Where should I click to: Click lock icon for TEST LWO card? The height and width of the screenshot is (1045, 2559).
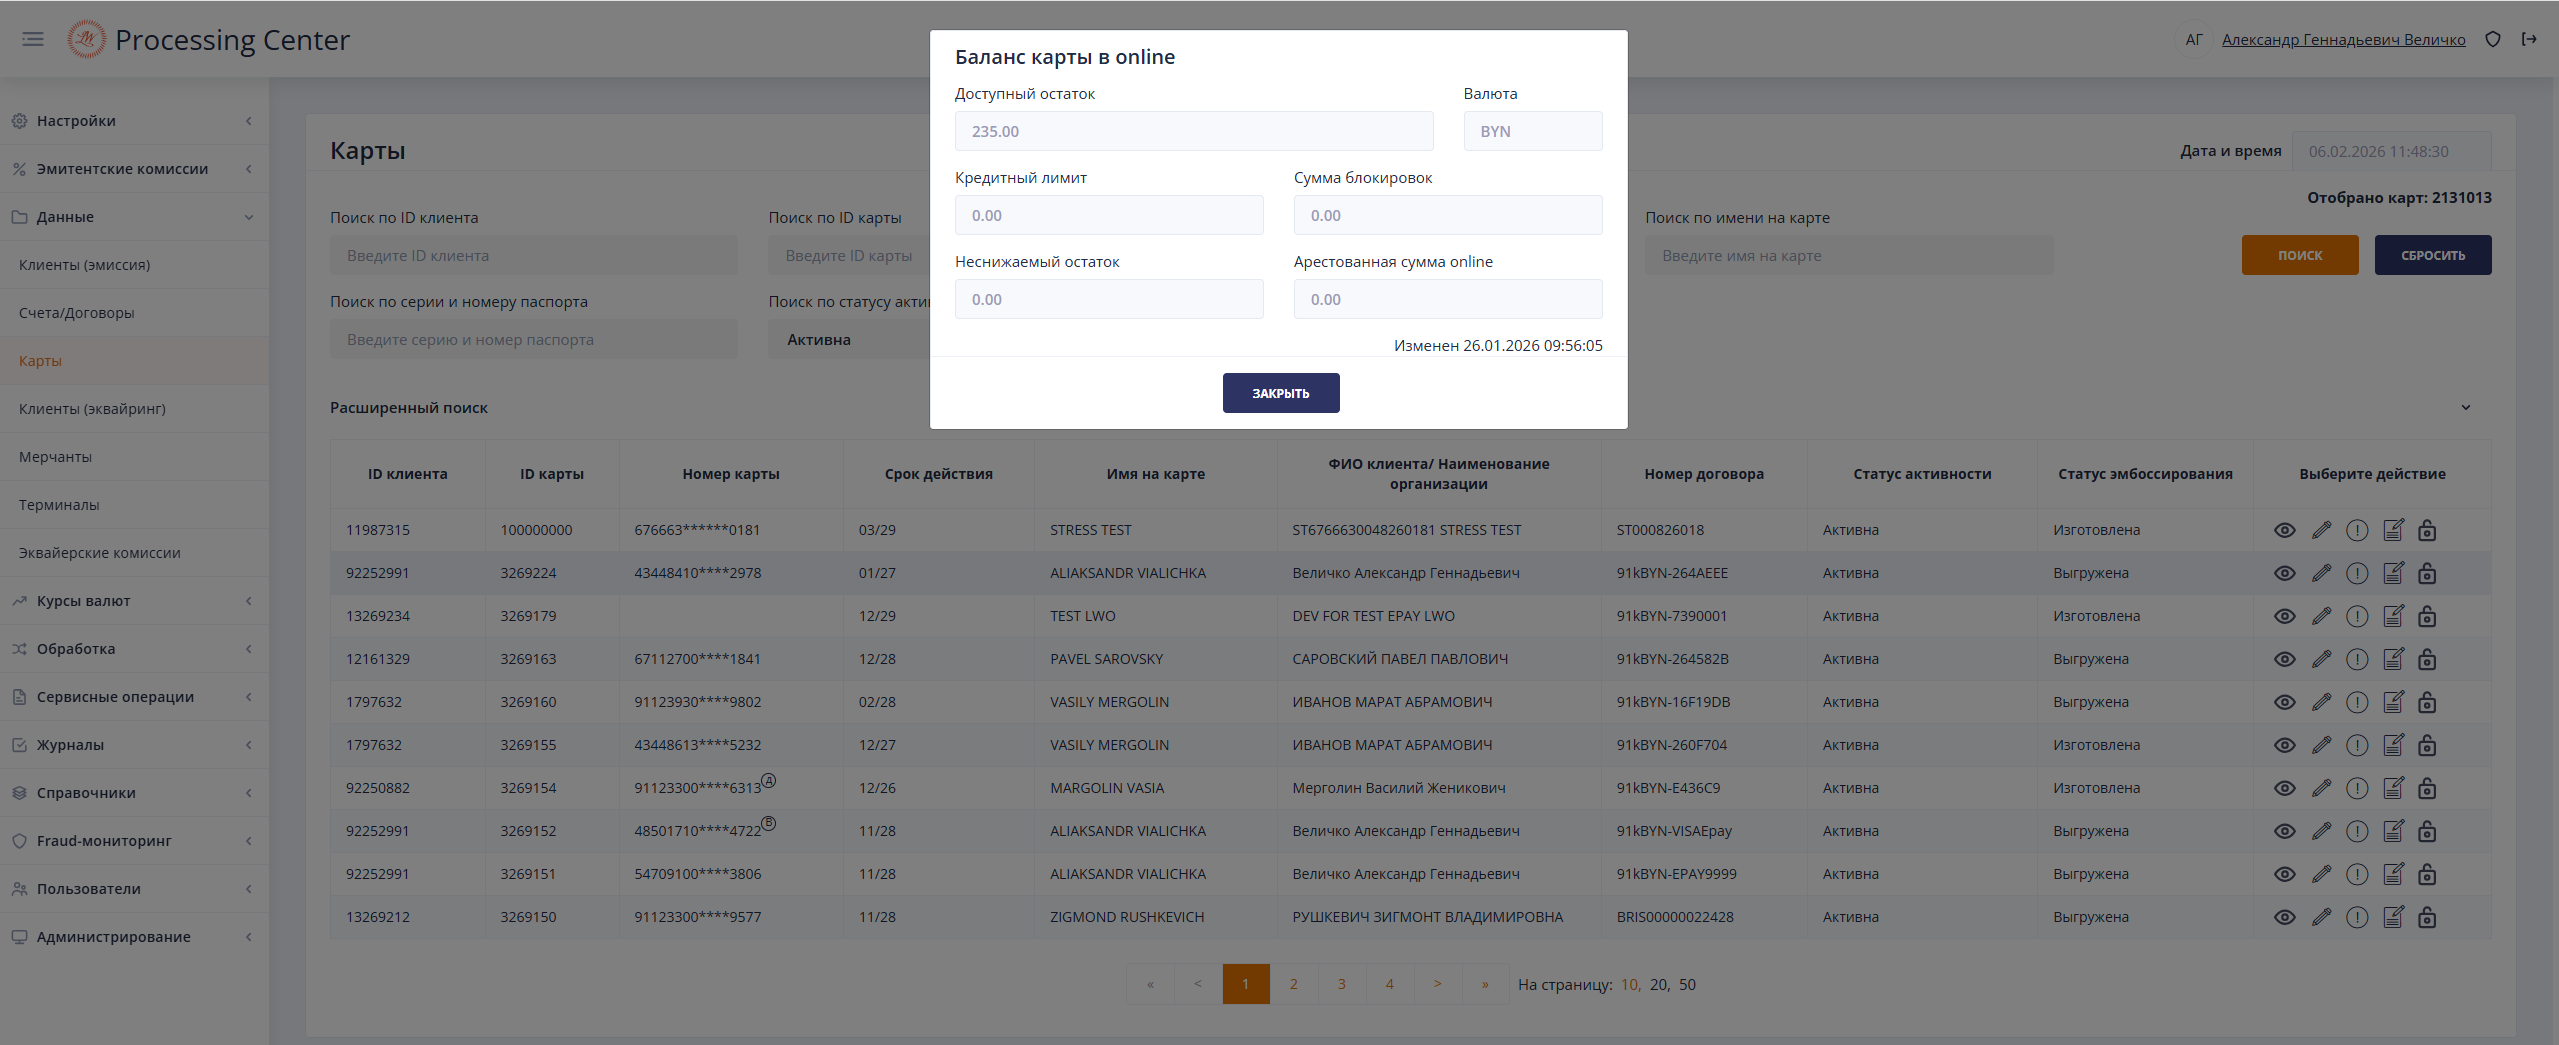[x=2427, y=616]
